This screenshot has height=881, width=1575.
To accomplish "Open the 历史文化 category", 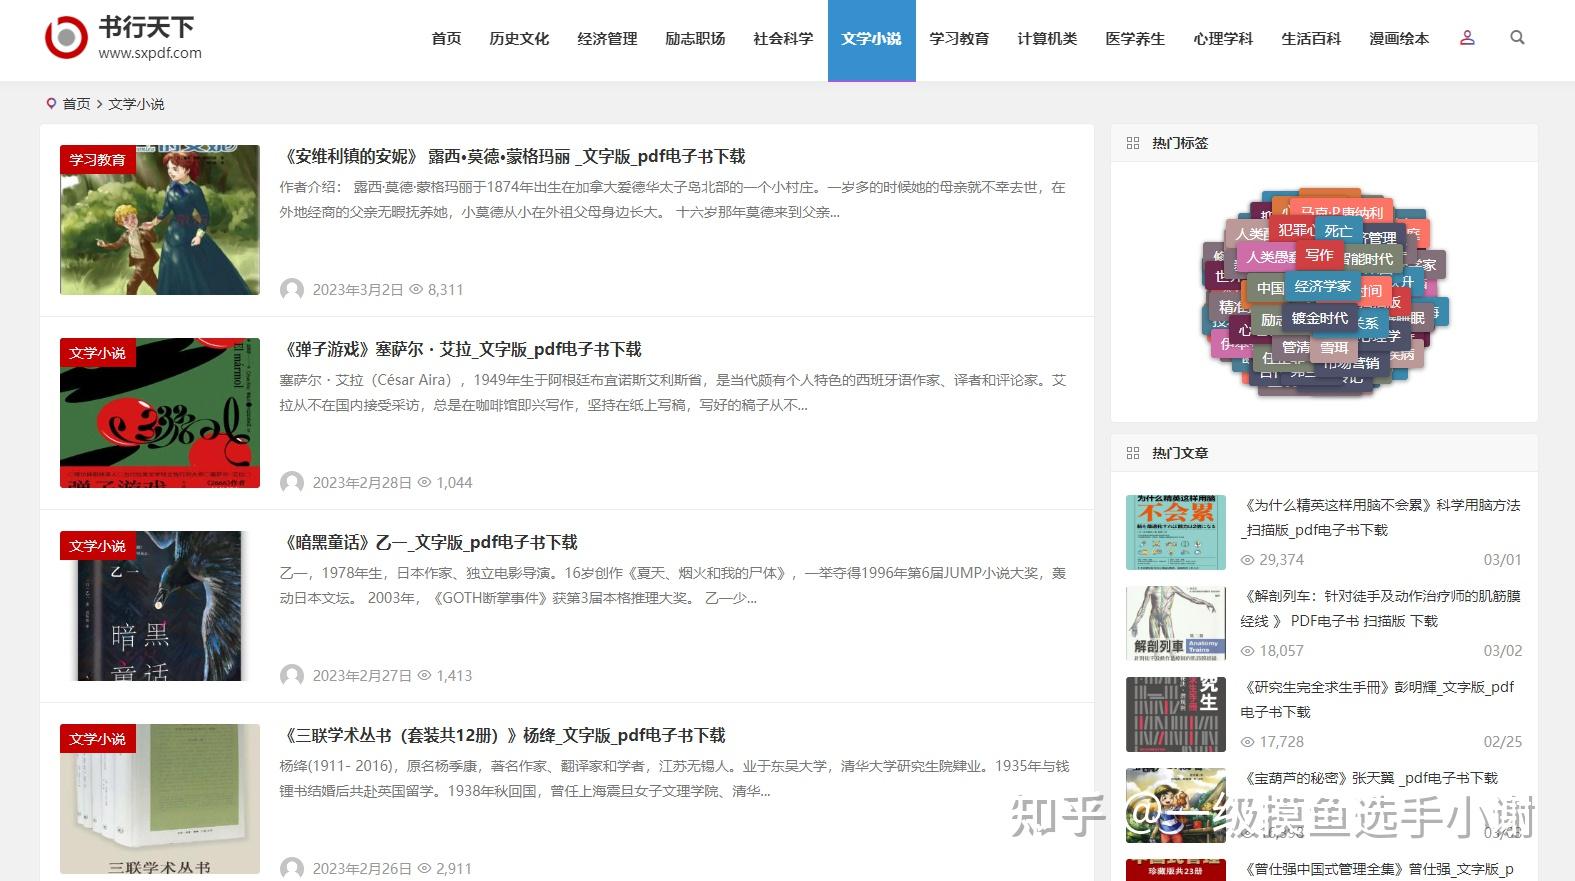I will pyautogui.click(x=519, y=39).
